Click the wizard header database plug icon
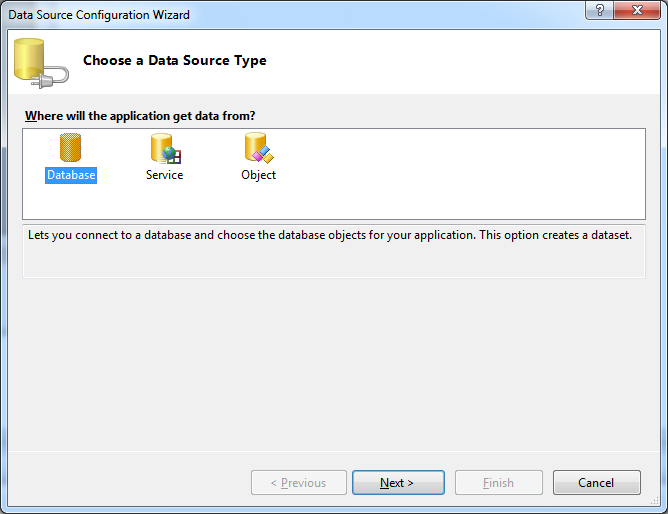The image size is (668, 514). click(41, 63)
